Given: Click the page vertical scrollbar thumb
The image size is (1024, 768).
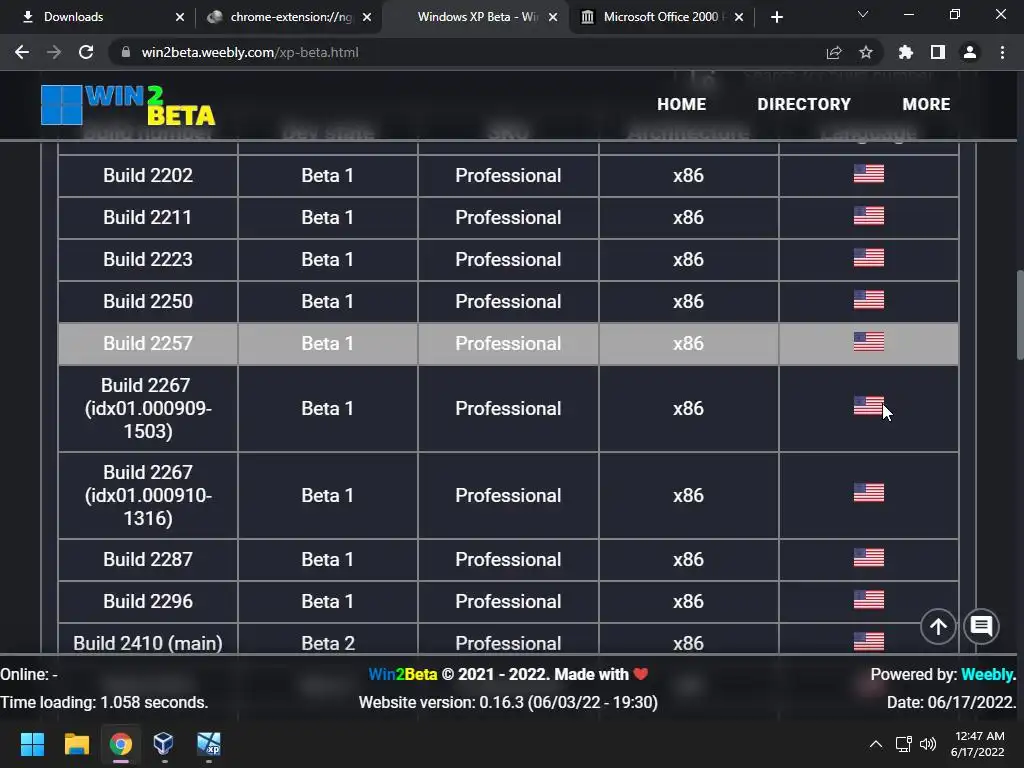Looking at the screenshot, I should click(1019, 314).
